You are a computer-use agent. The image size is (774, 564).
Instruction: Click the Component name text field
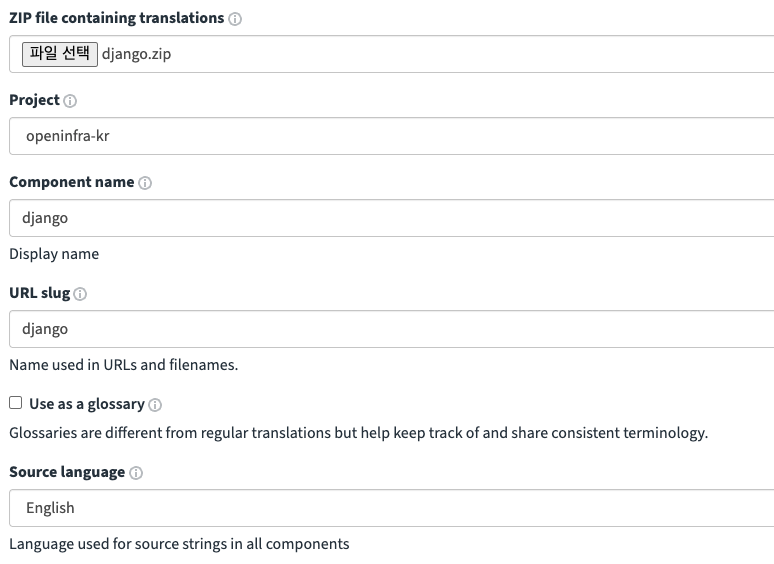click(390, 218)
